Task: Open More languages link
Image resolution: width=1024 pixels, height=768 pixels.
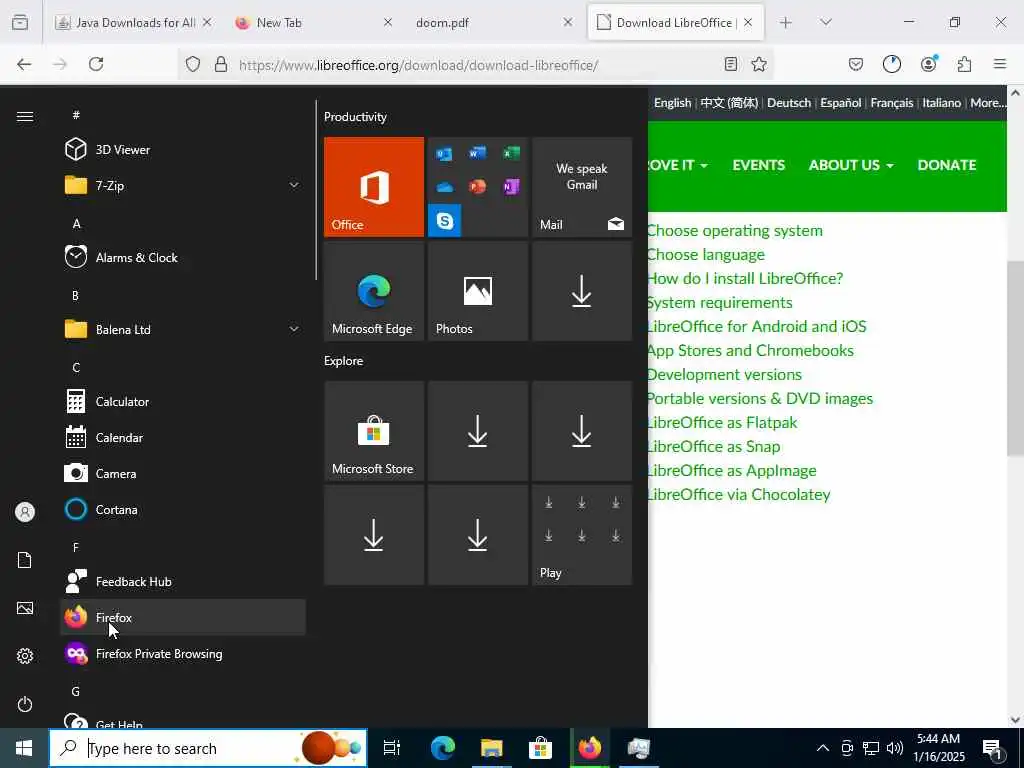Action: point(988,103)
